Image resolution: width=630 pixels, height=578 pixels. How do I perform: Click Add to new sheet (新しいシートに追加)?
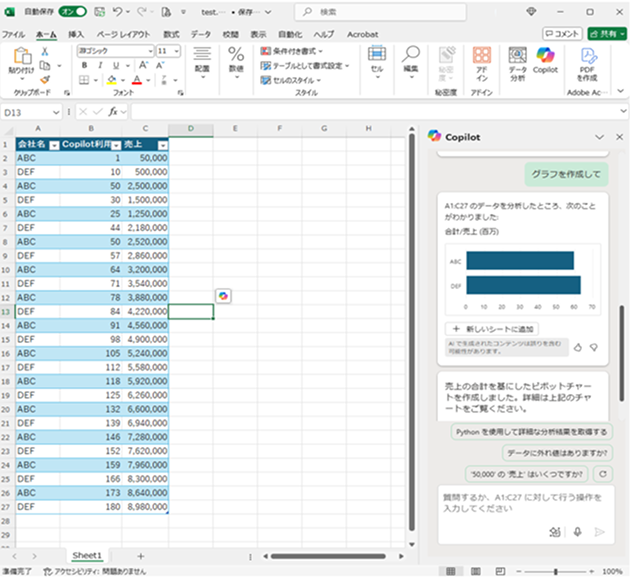[492, 329]
